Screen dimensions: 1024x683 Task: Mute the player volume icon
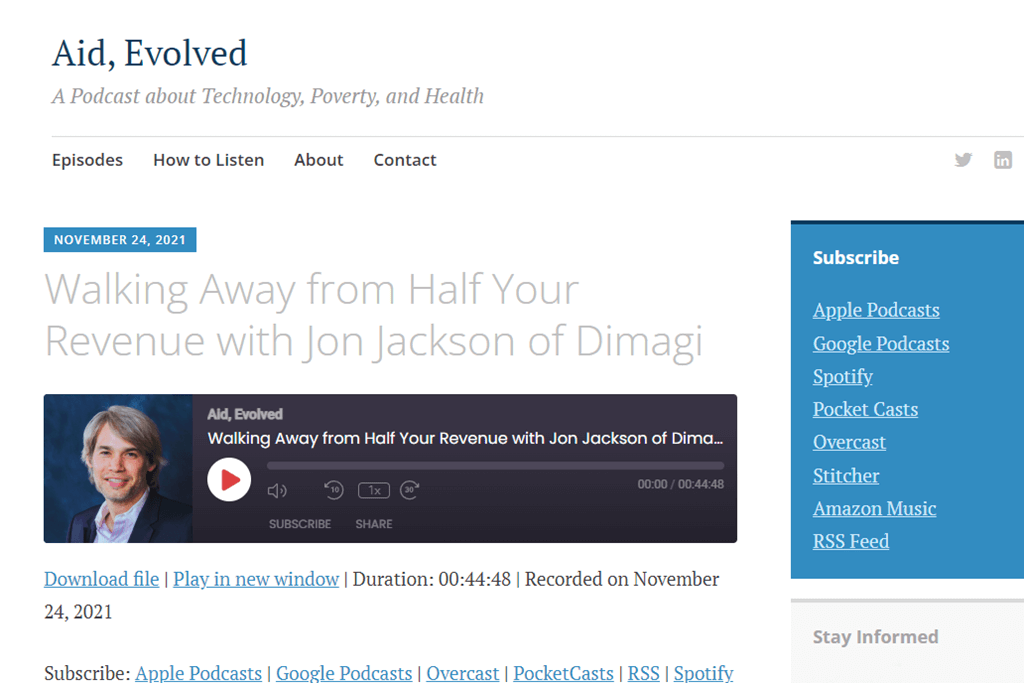tap(277, 490)
